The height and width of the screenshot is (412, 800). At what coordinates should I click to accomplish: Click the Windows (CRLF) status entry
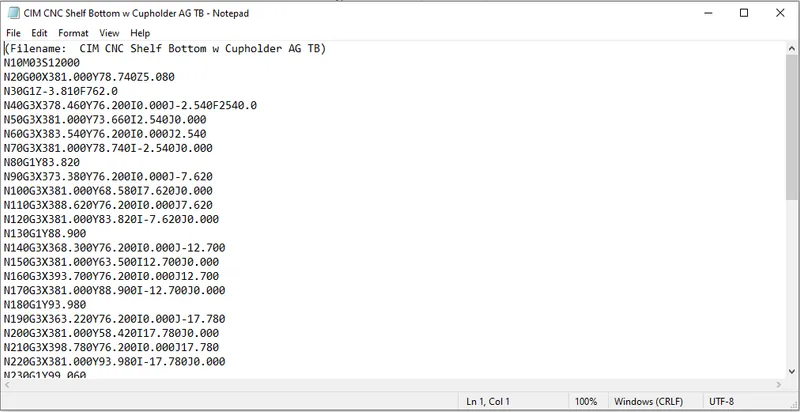point(648,402)
